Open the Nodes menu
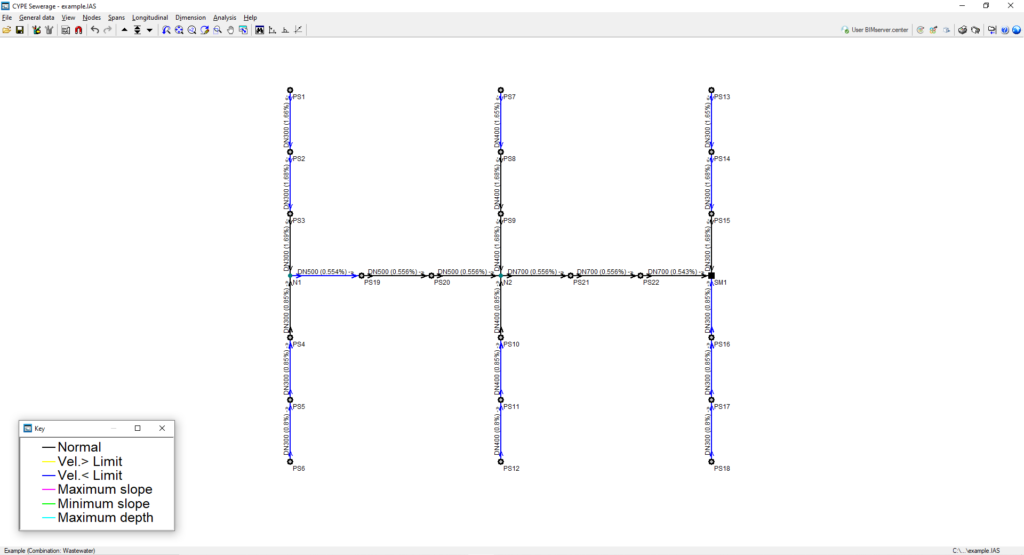Image resolution: width=1024 pixels, height=555 pixels. click(91, 18)
